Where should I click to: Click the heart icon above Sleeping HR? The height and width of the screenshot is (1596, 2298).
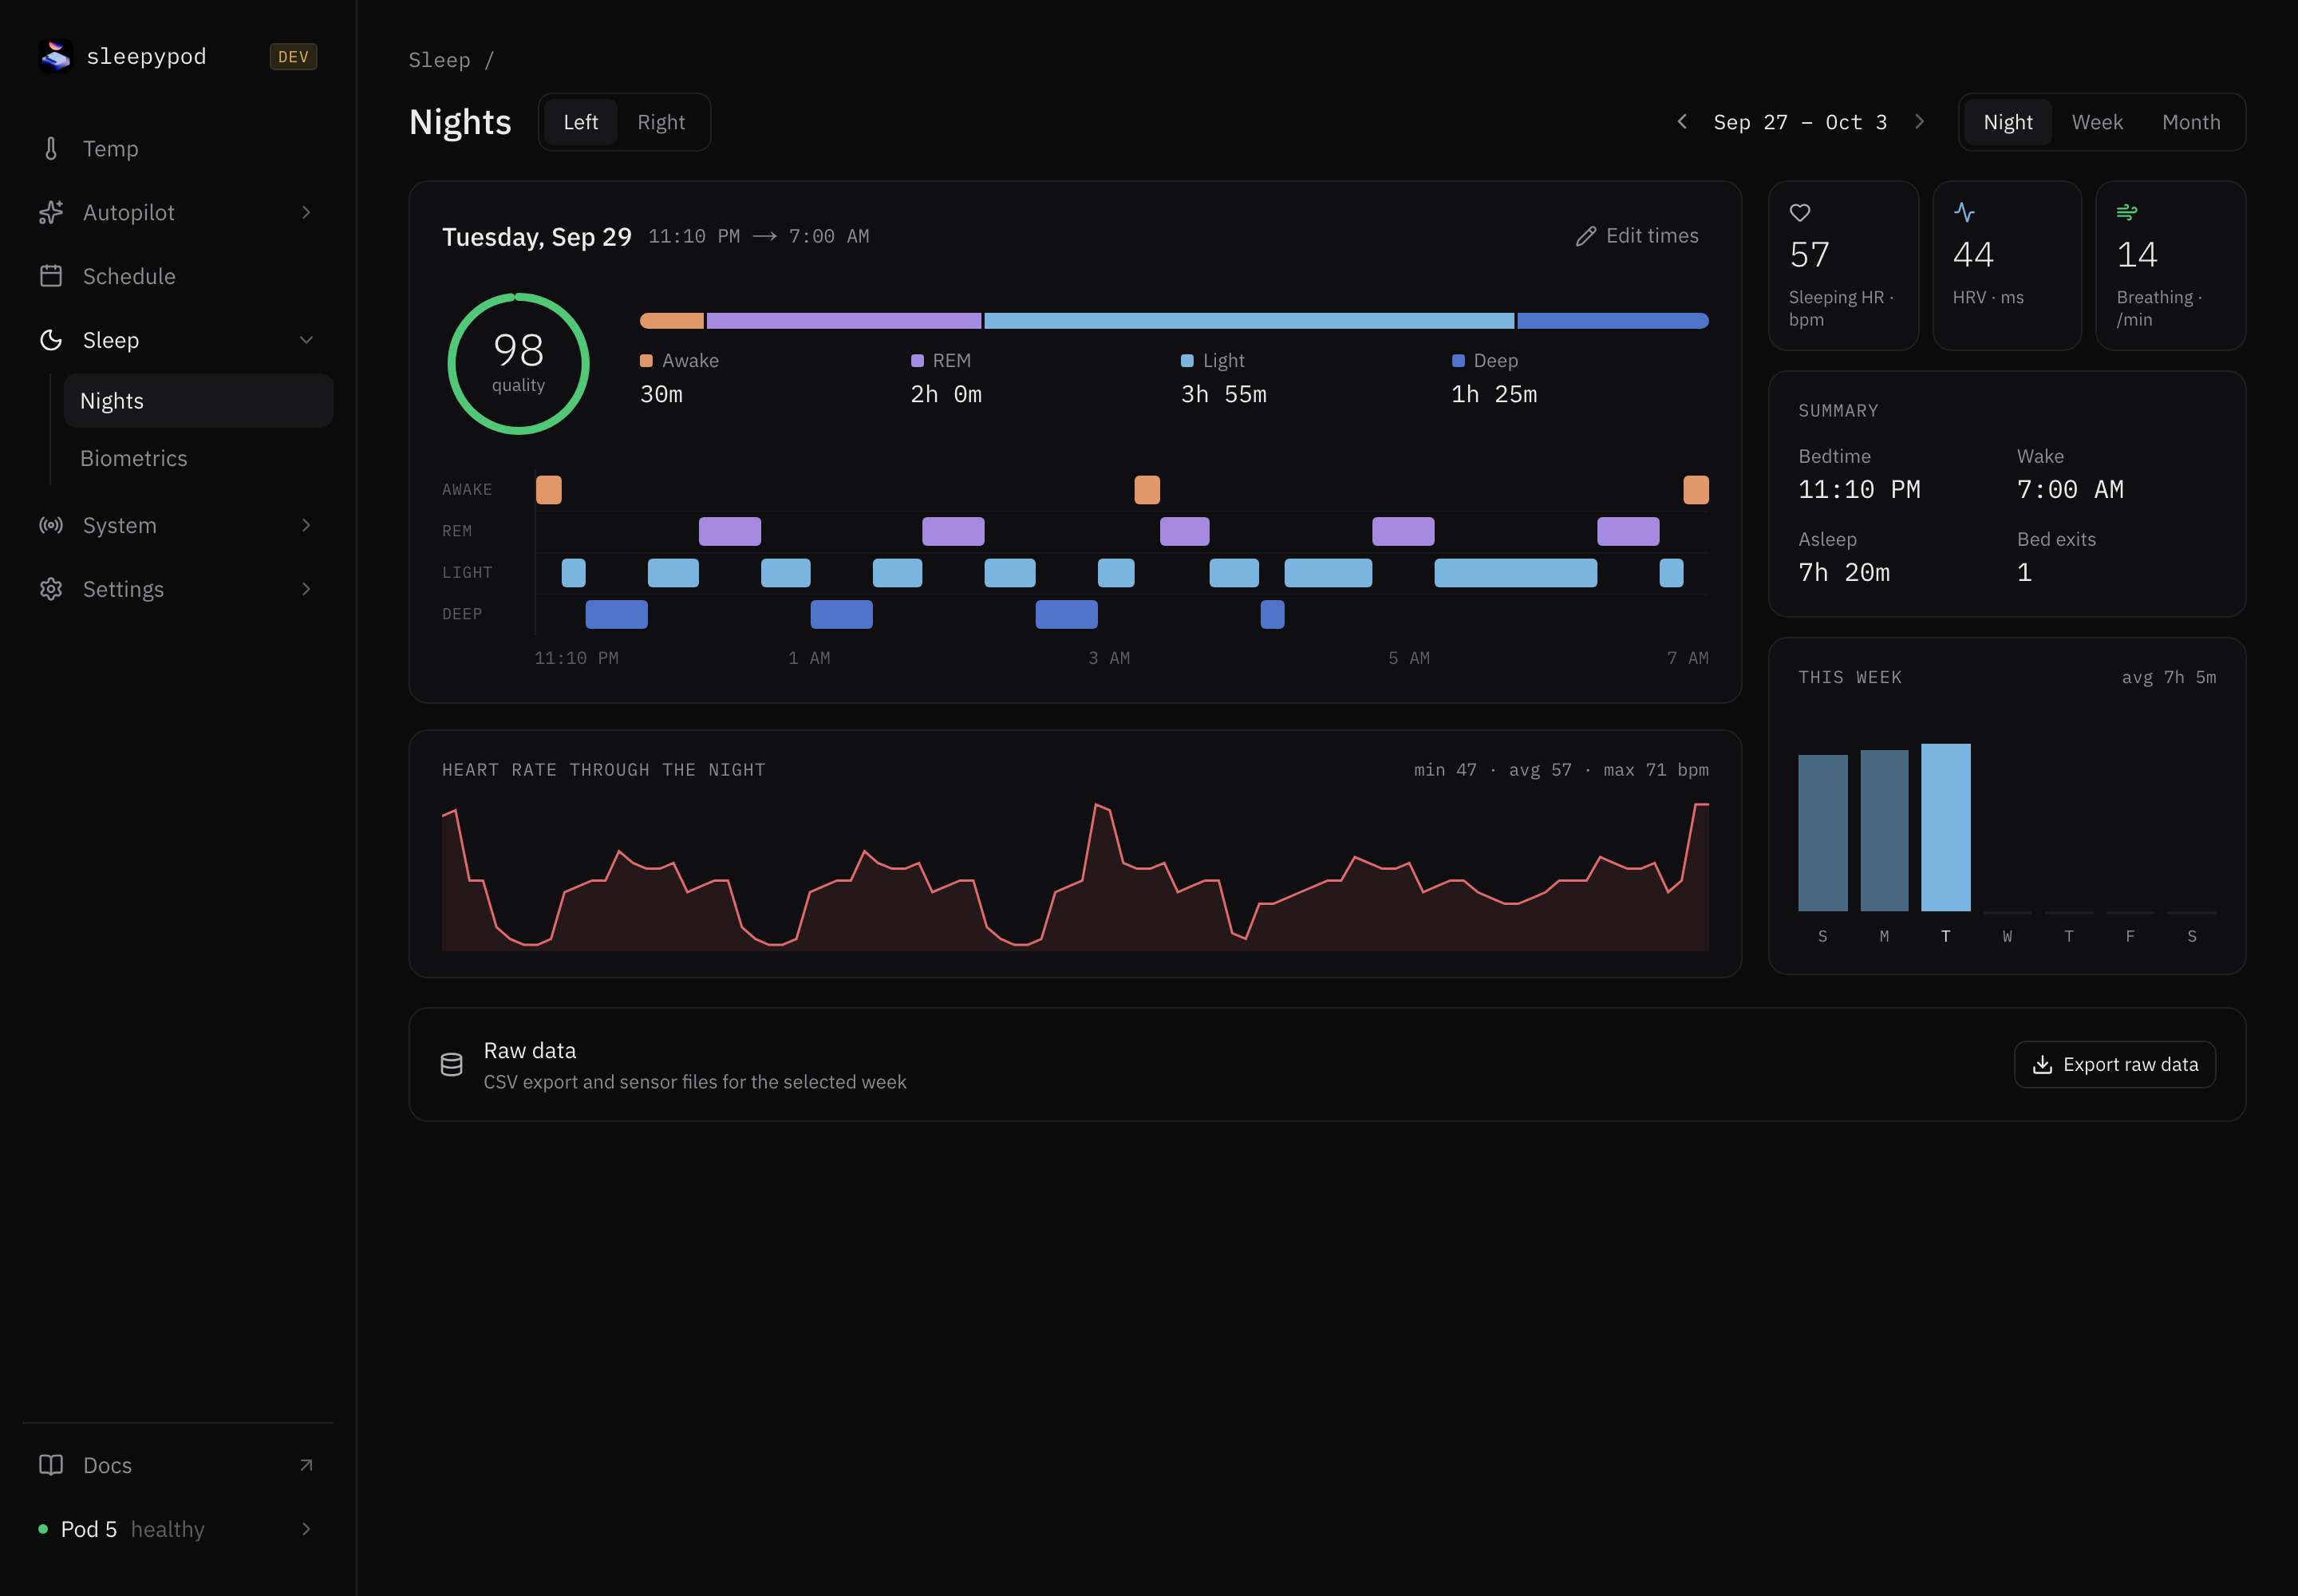click(x=1800, y=212)
